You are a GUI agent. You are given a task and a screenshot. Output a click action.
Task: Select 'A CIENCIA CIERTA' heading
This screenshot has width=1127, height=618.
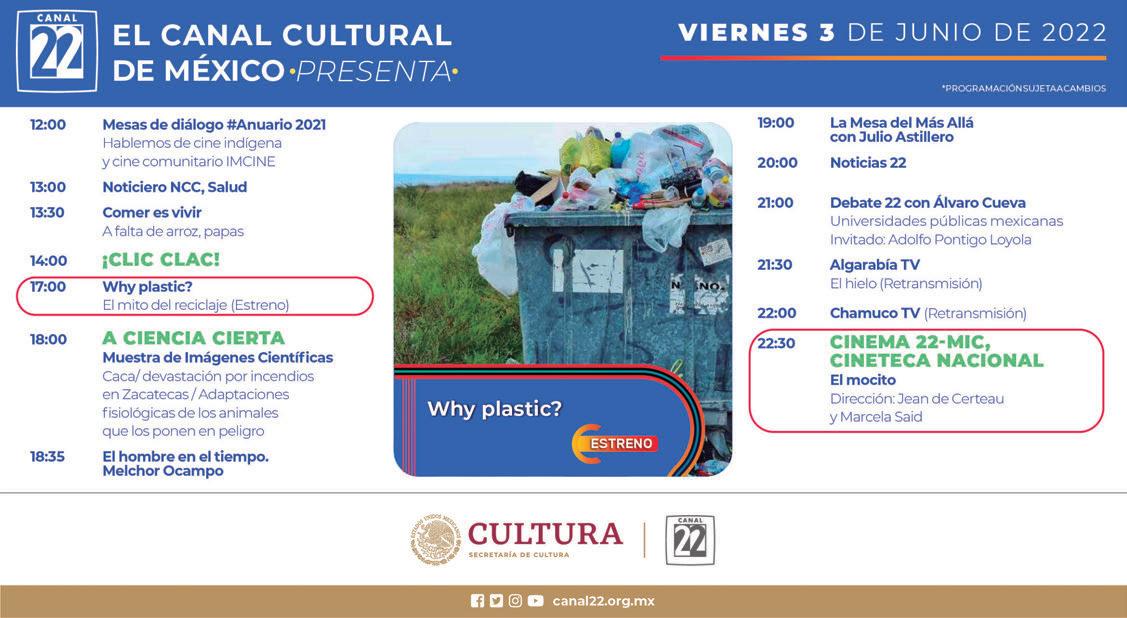pos(193,338)
